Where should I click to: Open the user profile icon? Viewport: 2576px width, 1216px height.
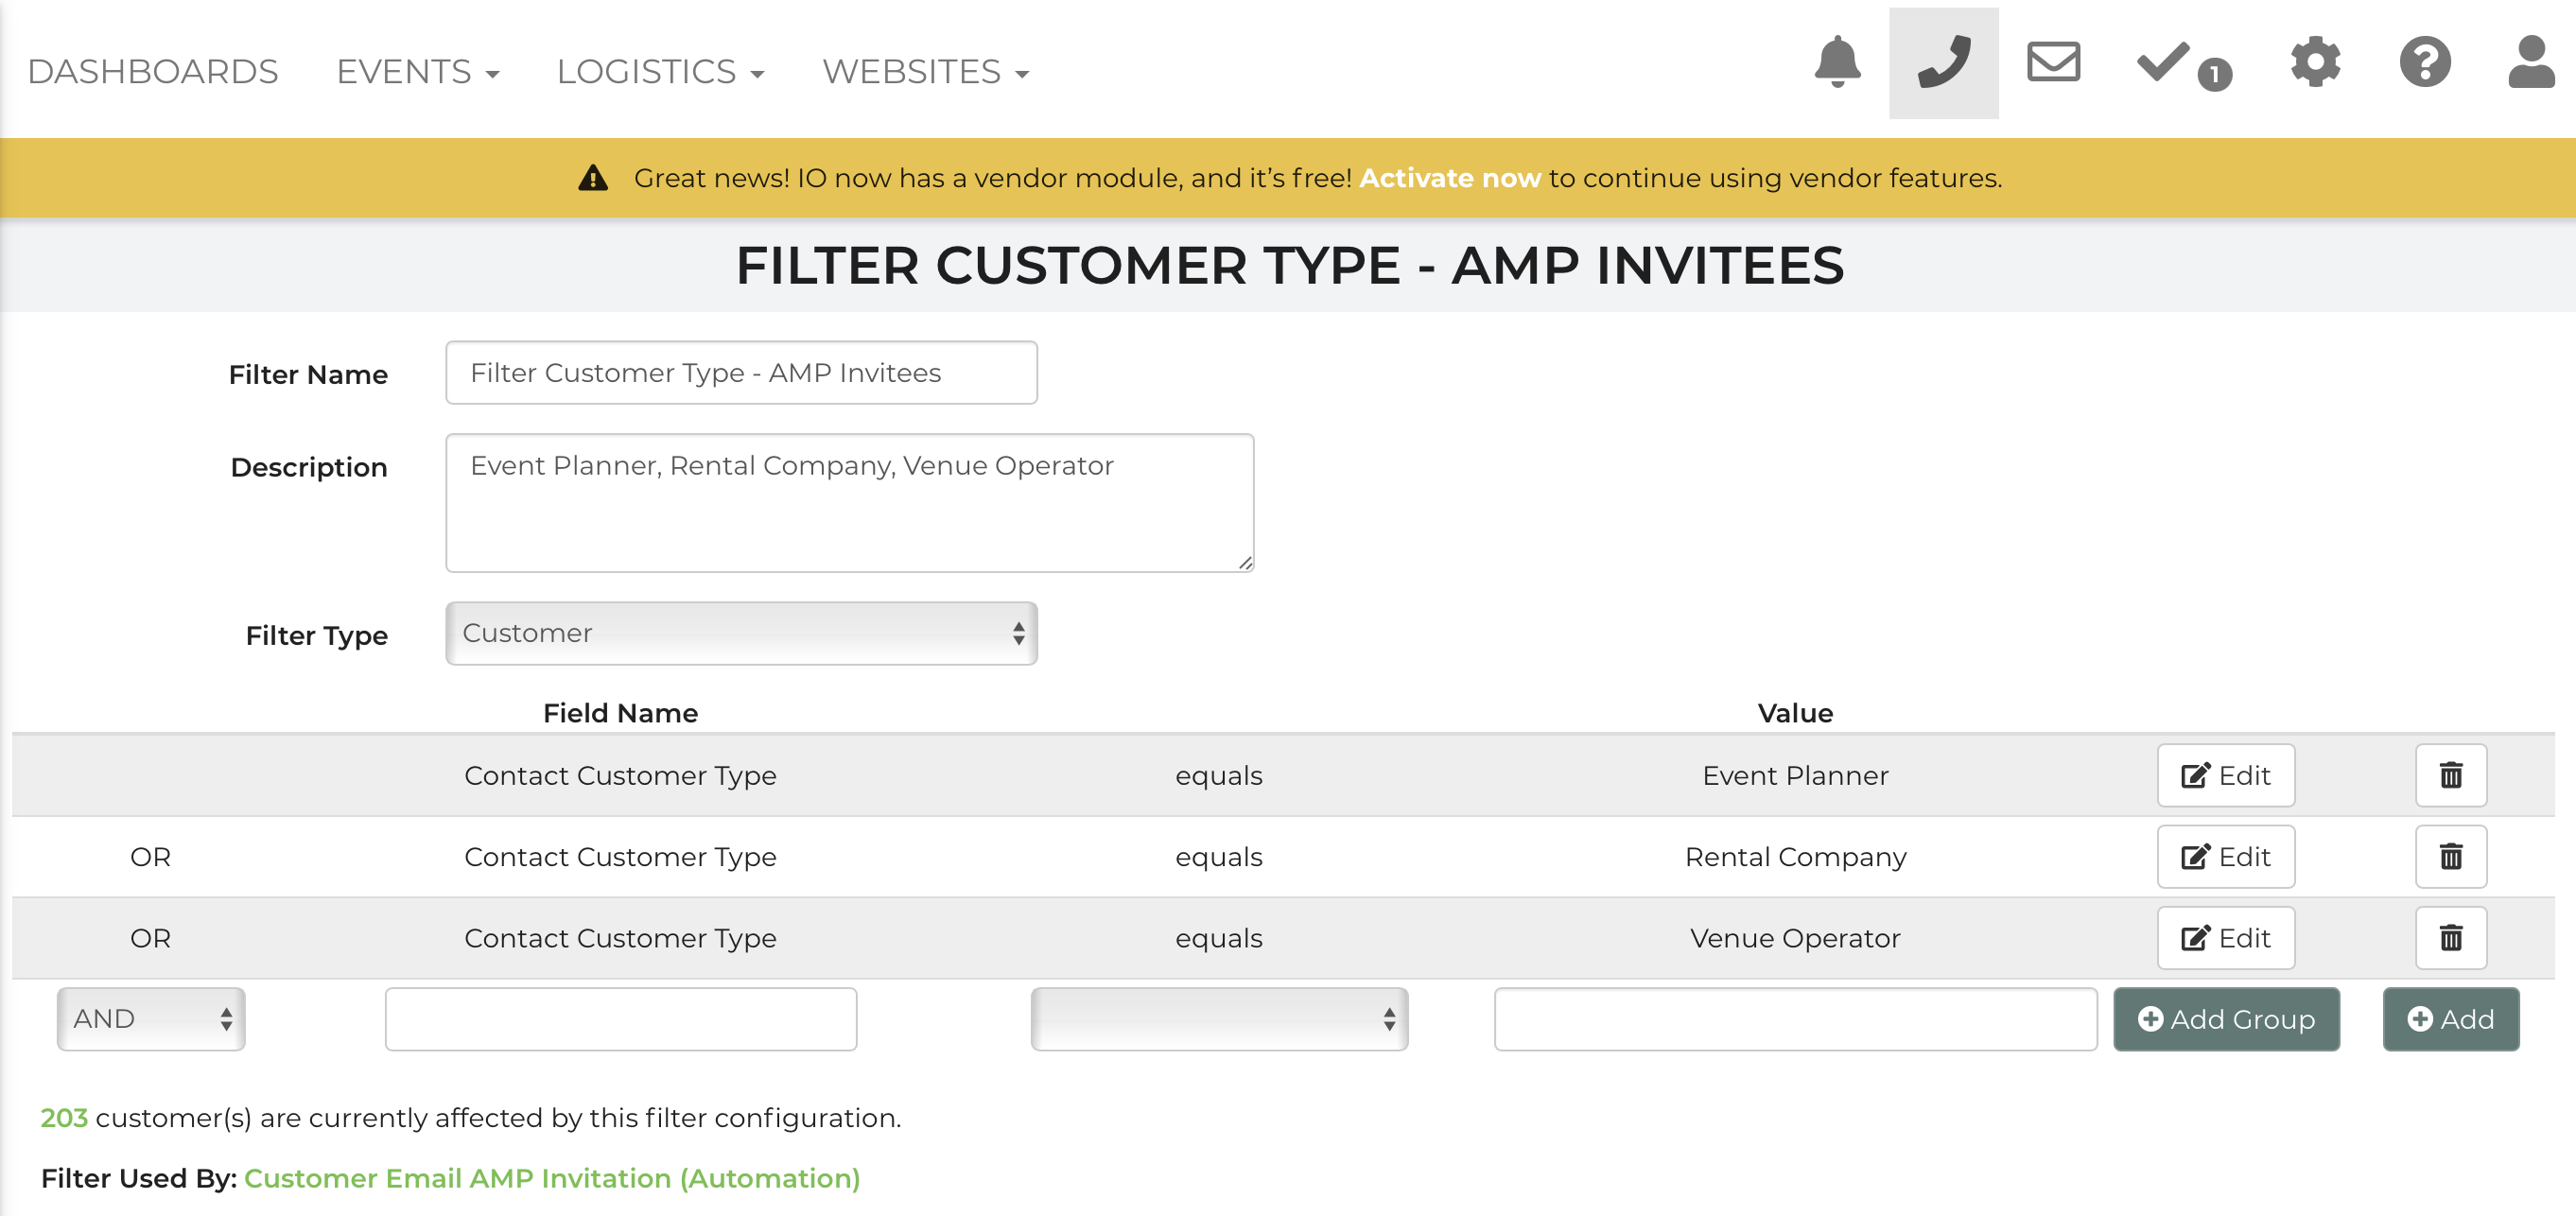coord(2531,63)
